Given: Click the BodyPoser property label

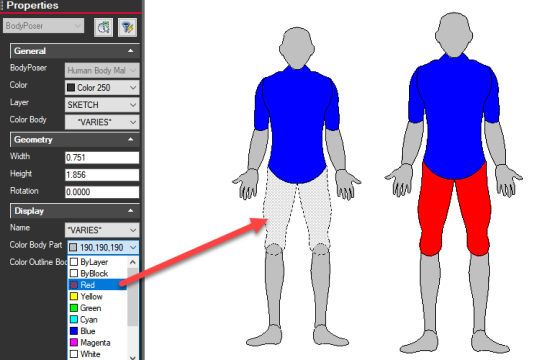Looking at the screenshot, I should (28, 68).
